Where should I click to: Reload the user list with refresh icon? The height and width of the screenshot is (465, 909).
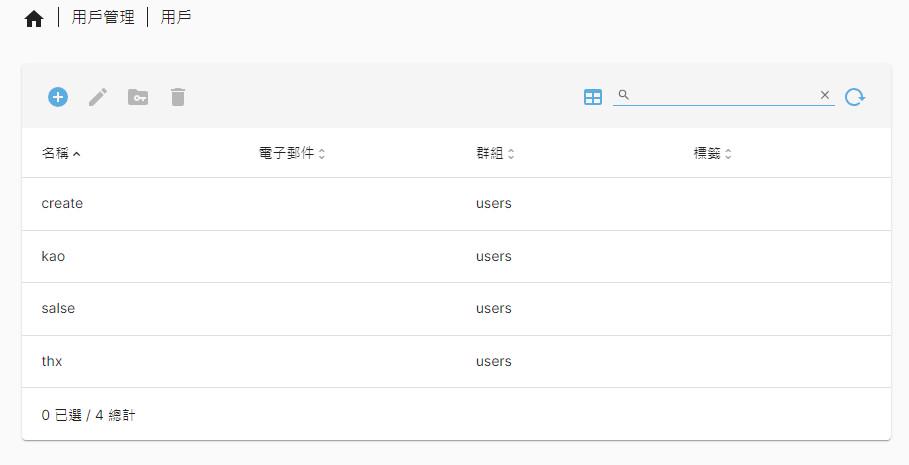click(x=855, y=97)
